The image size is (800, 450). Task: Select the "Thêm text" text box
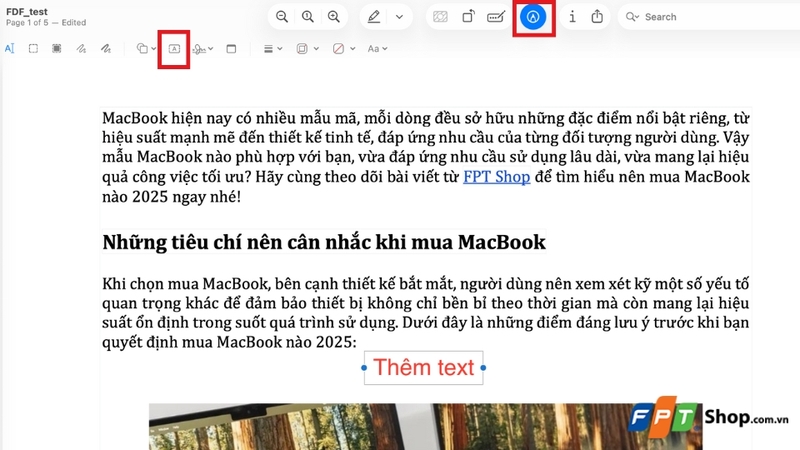[423, 367]
